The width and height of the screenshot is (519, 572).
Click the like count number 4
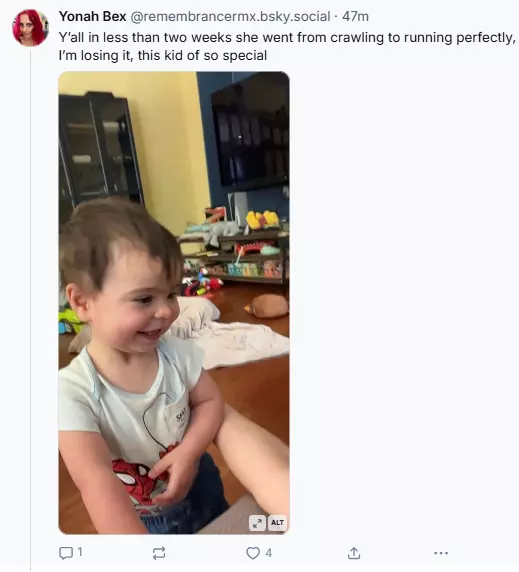(x=268, y=553)
